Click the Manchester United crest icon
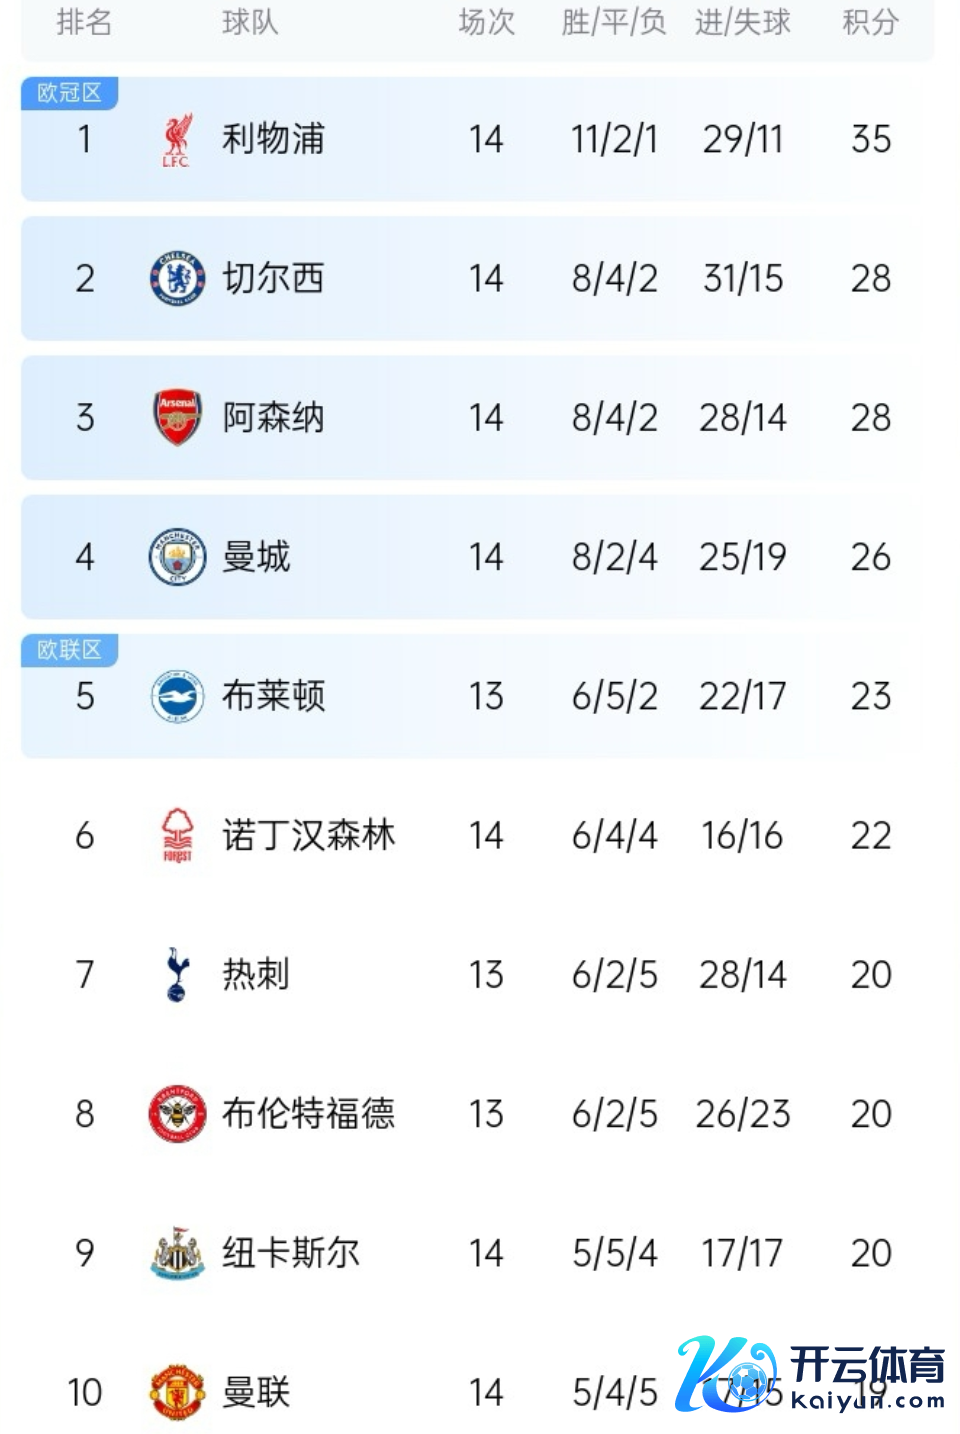The width and height of the screenshot is (960, 1434). [177, 1391]
